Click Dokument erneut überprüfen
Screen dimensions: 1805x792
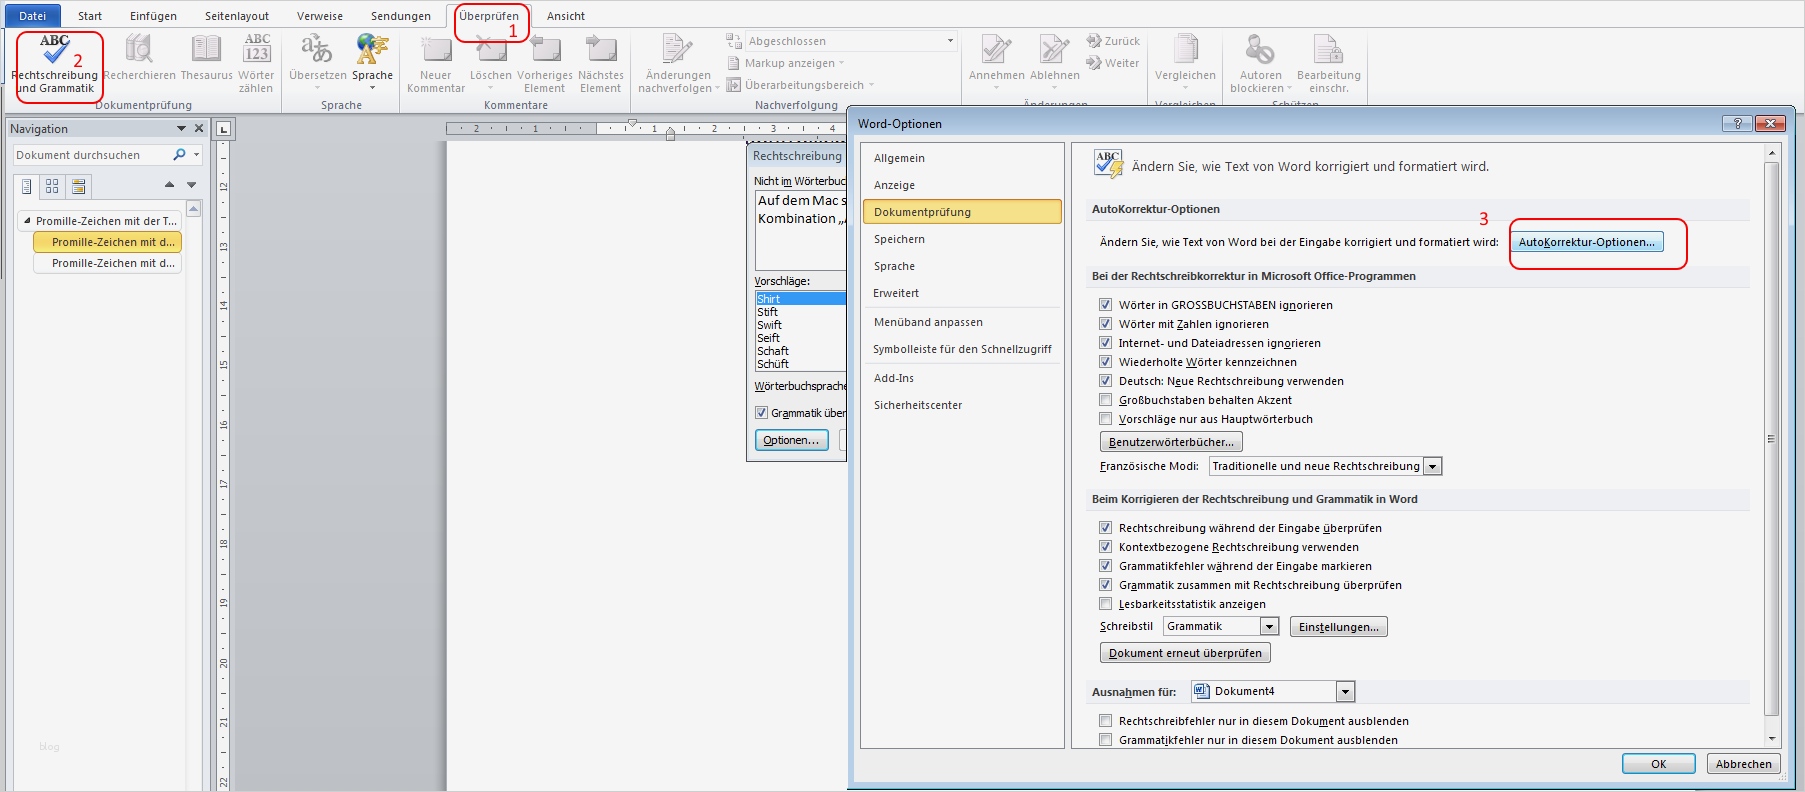tap(1185, 653)
